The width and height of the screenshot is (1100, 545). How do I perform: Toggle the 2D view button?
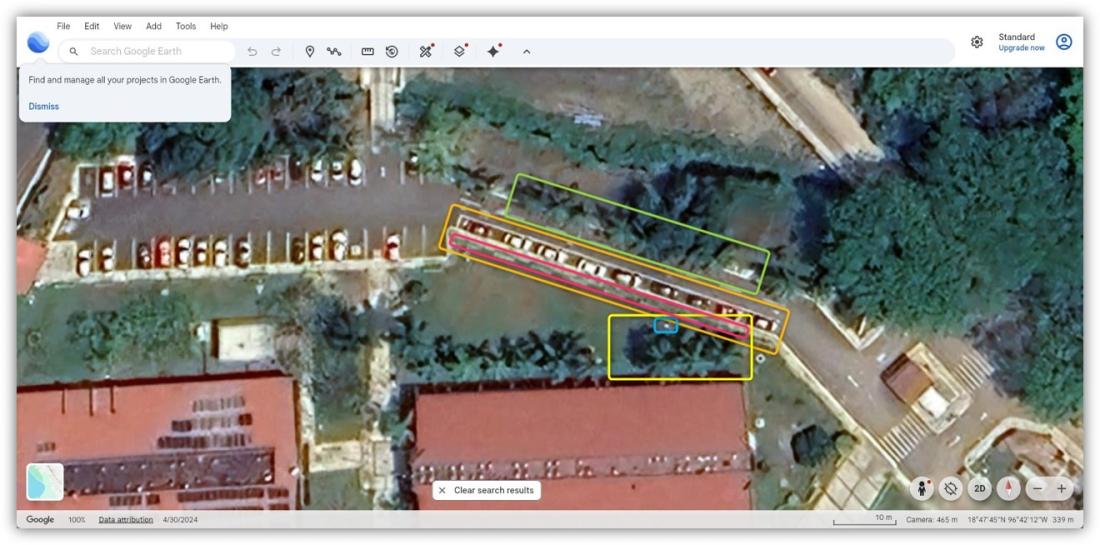coord(980,489)
